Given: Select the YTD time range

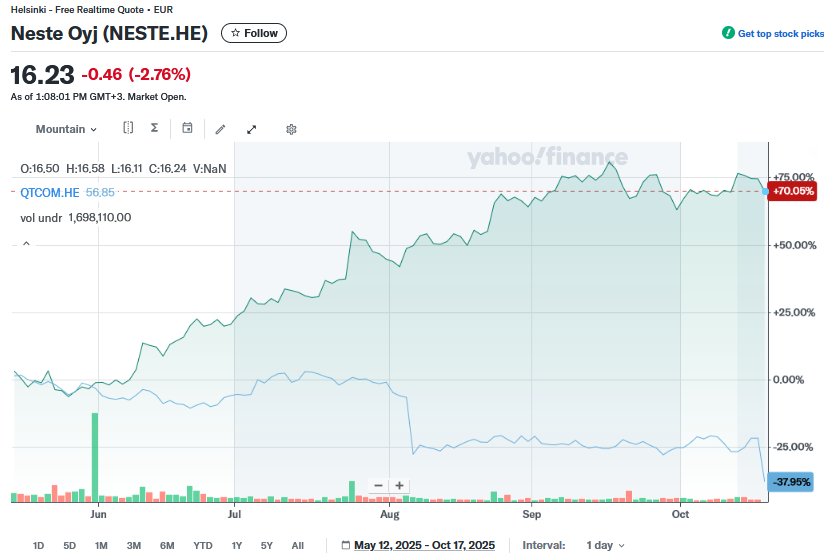Looking at the screenshot, I should click(203, 546).
